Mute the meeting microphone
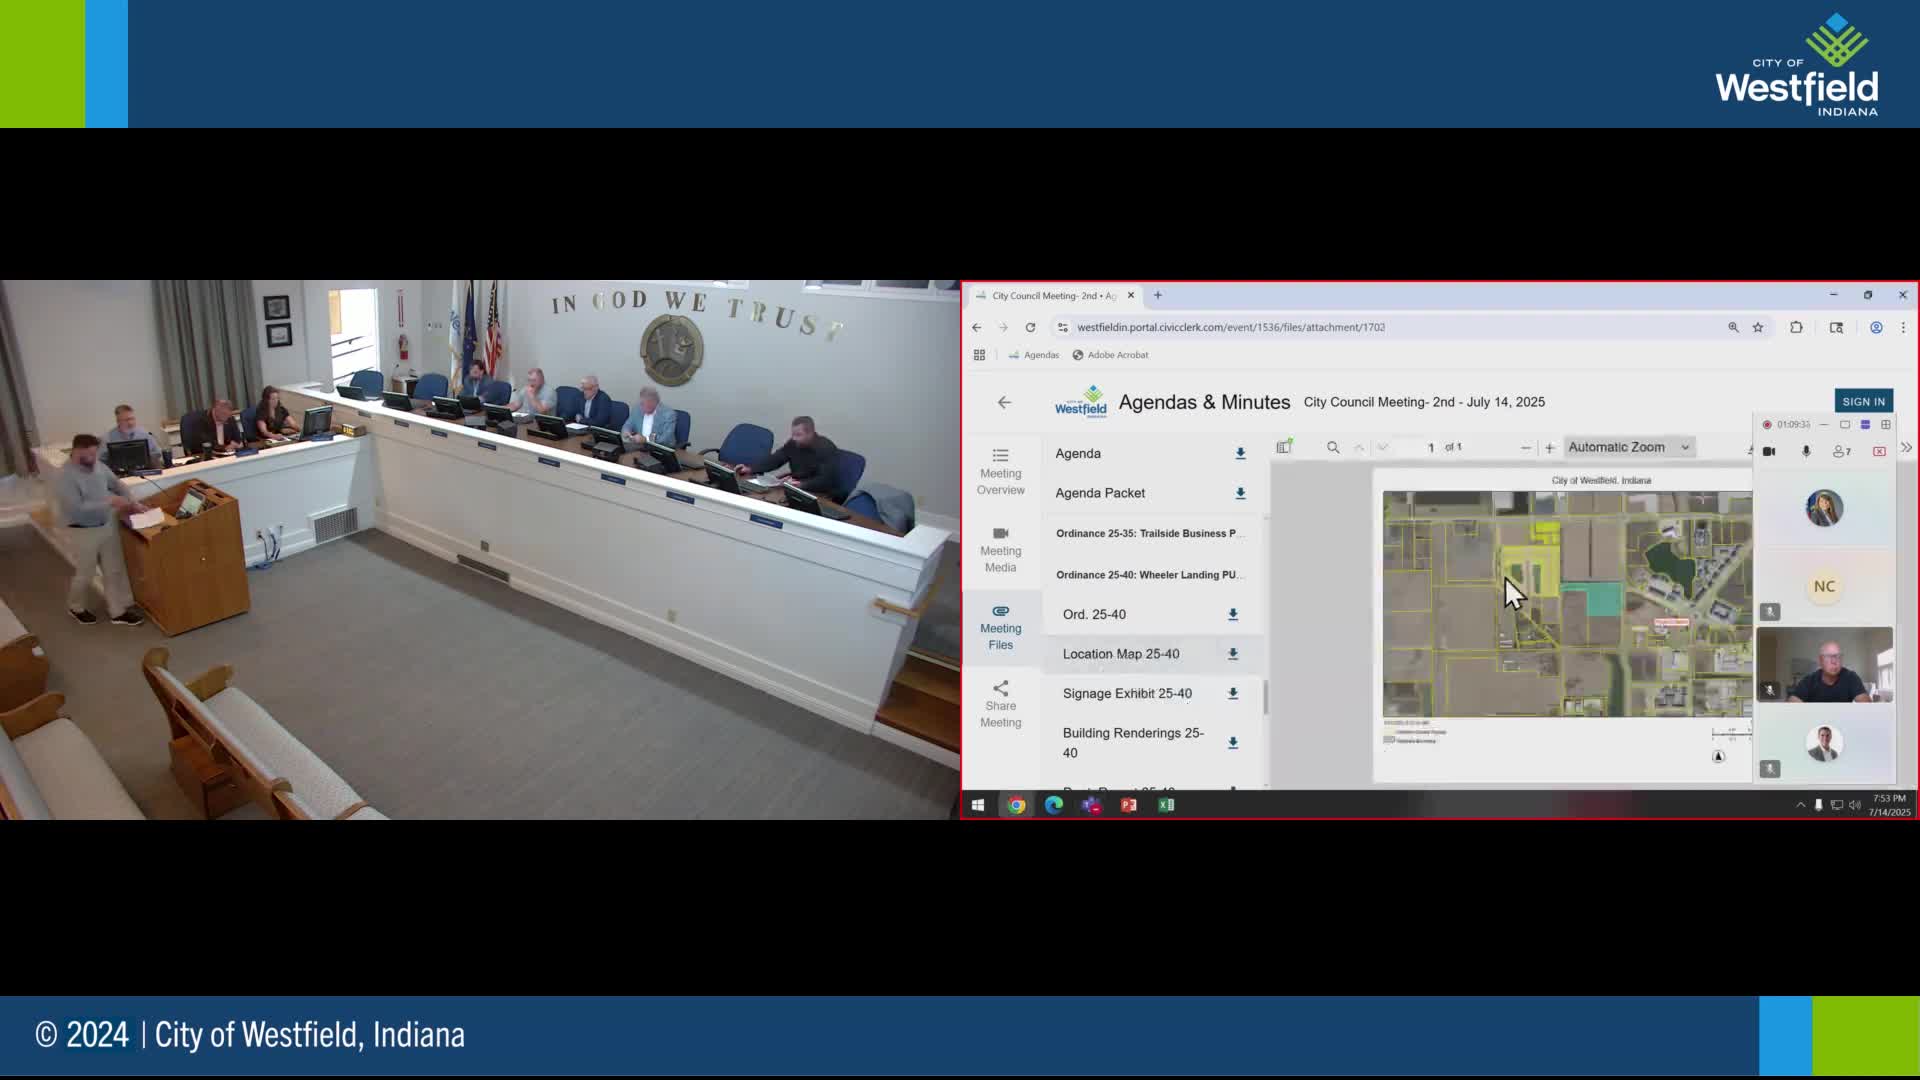This screenshot has width=1920, height=1080. 1806,452
